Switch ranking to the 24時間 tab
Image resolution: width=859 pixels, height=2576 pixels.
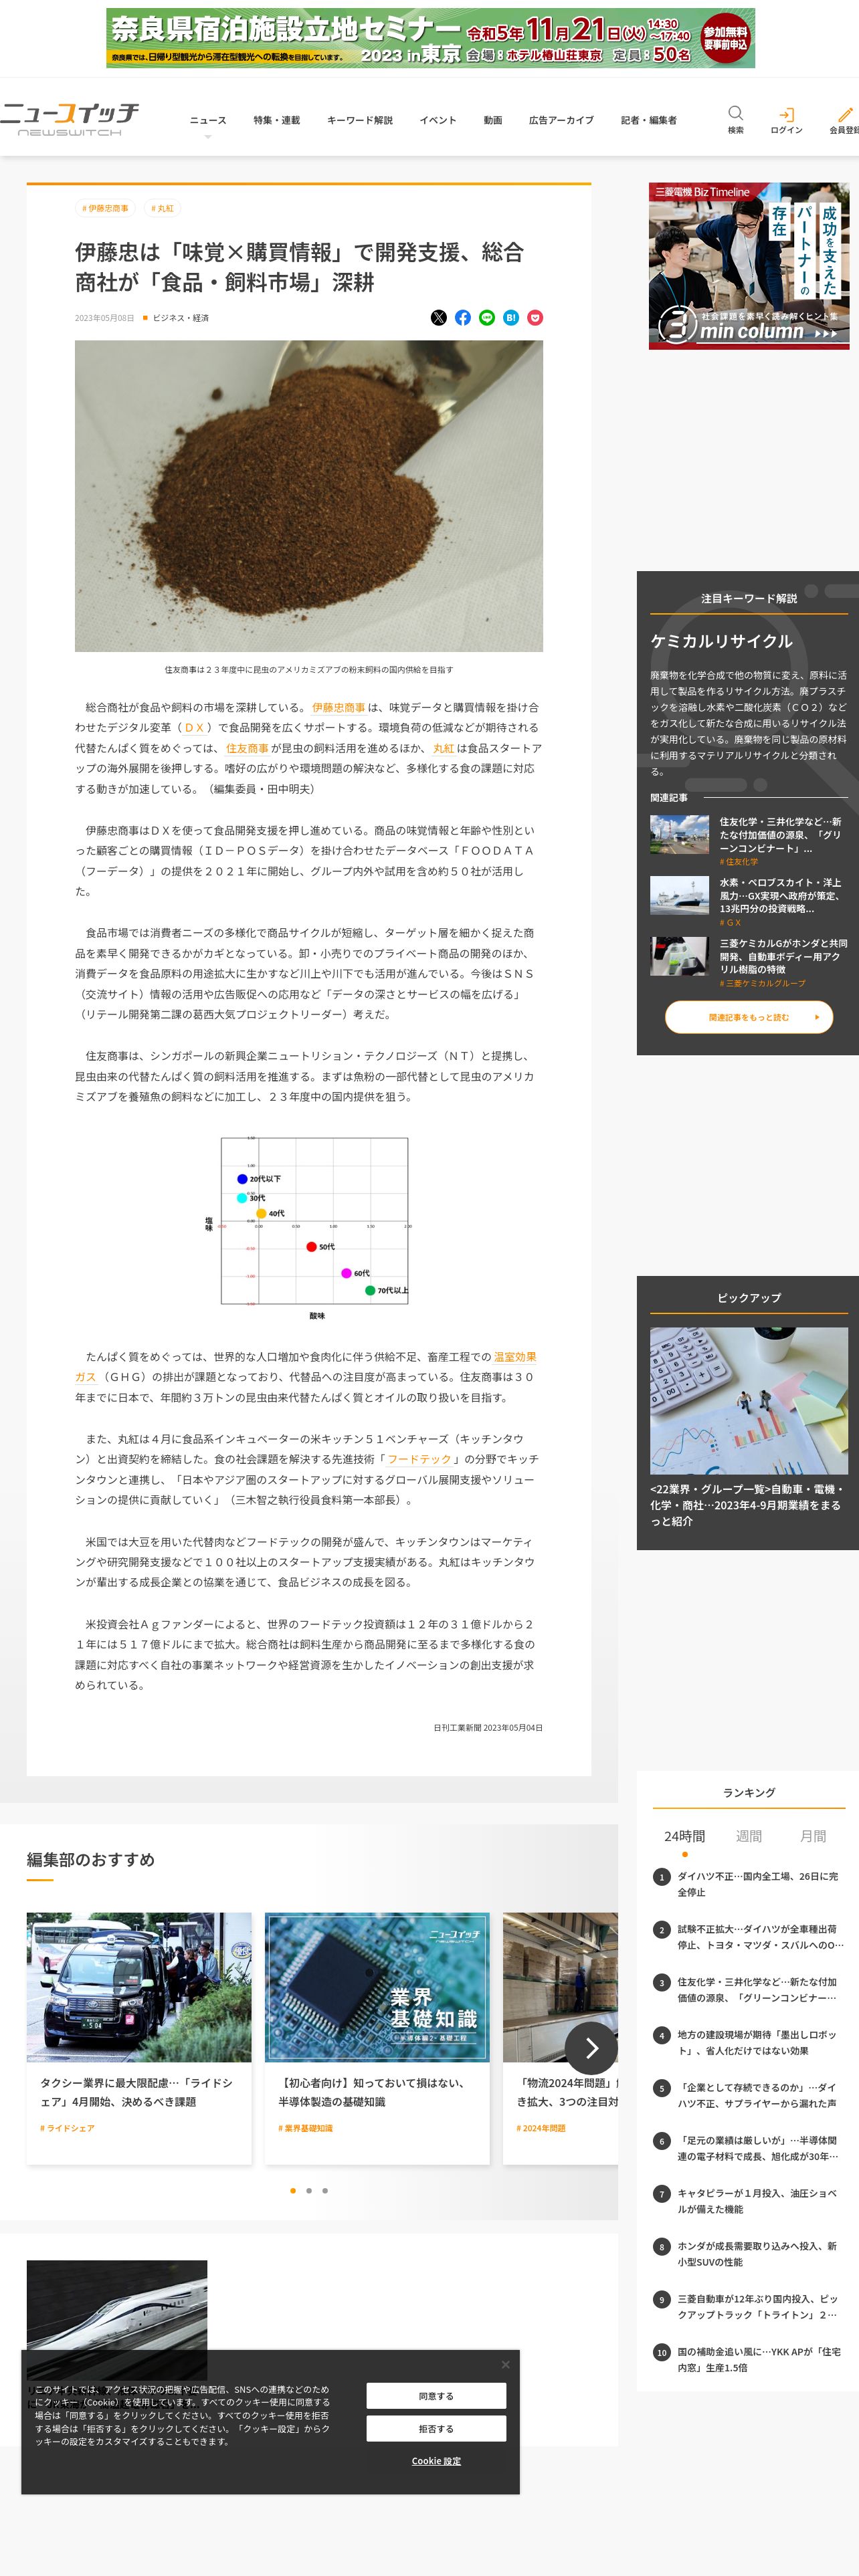(x=684, y=1837)
